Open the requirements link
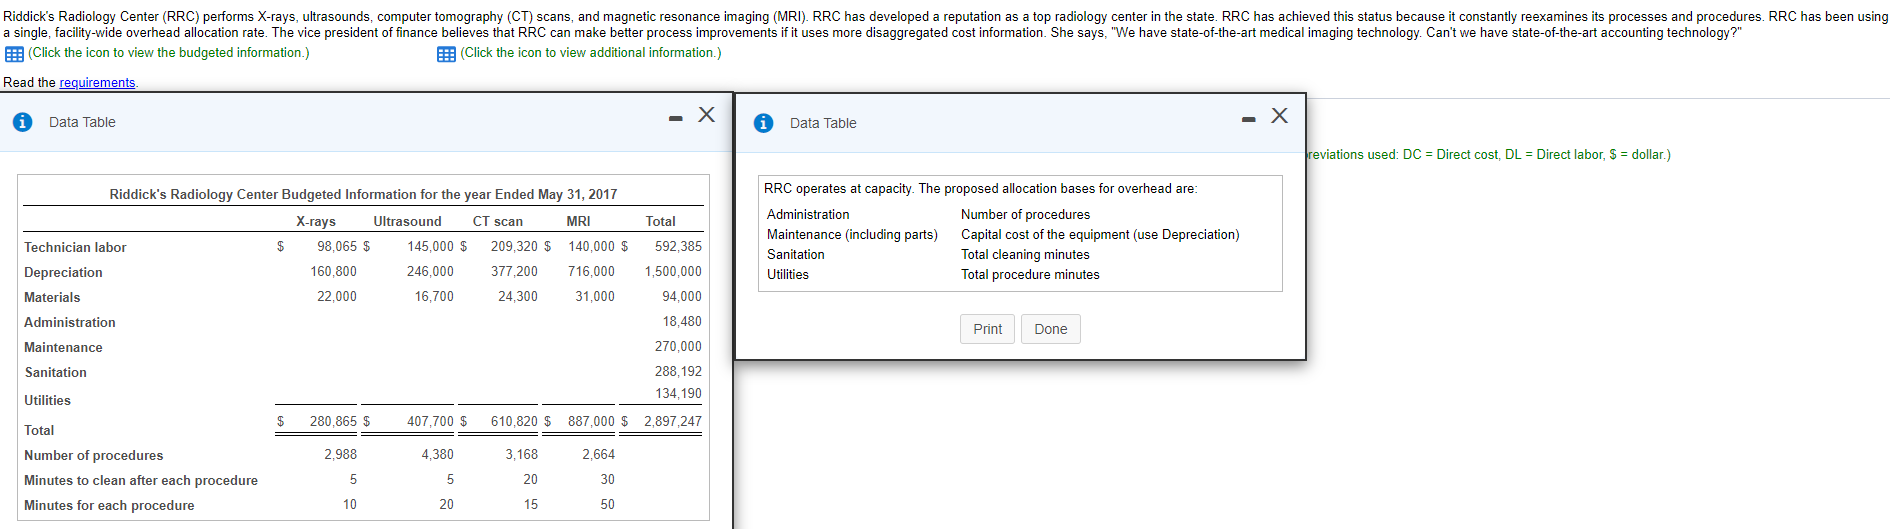 tap(97, 83)
